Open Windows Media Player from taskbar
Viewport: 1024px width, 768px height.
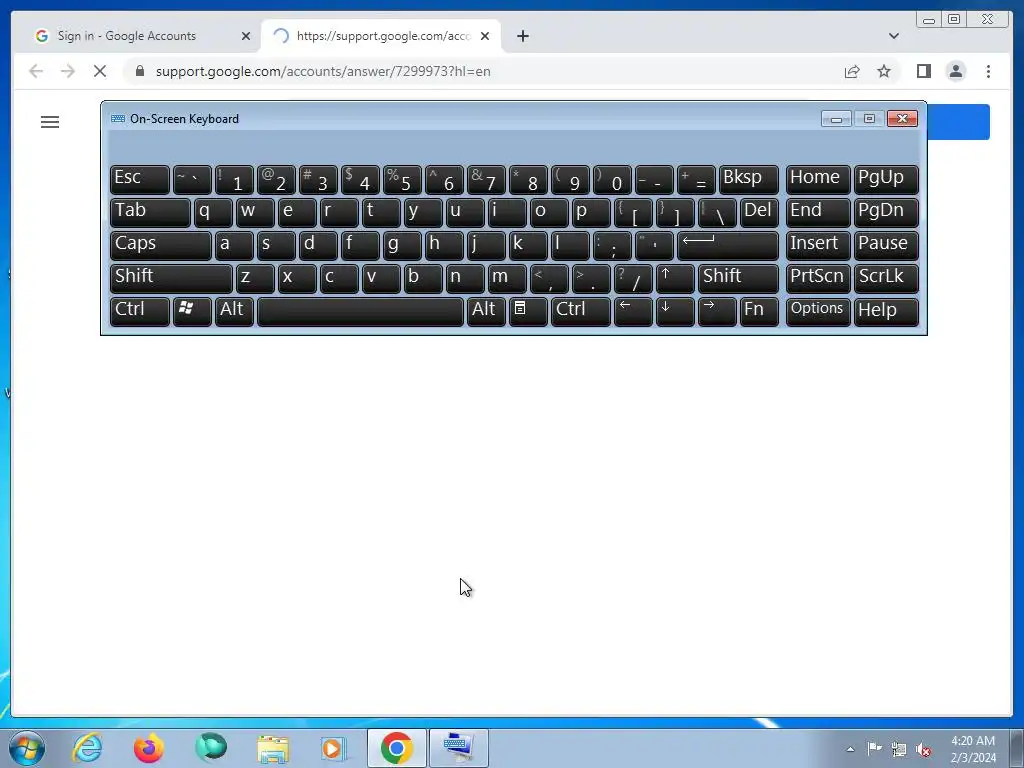click(333, 748)
